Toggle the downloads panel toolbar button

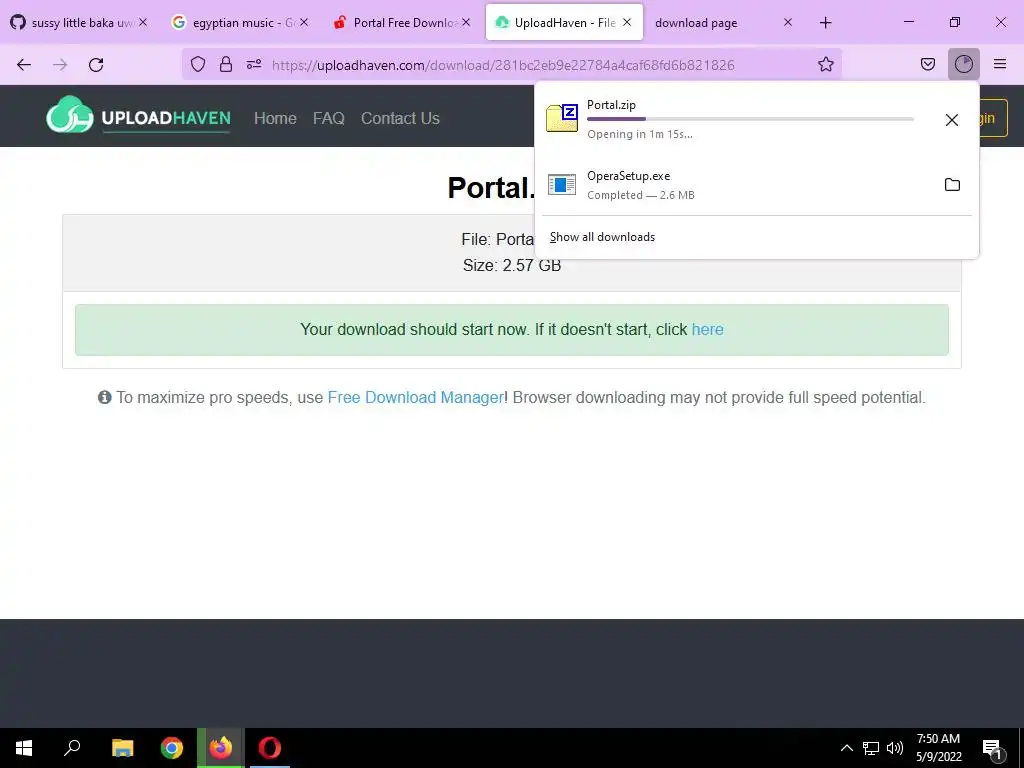[963, 64]
